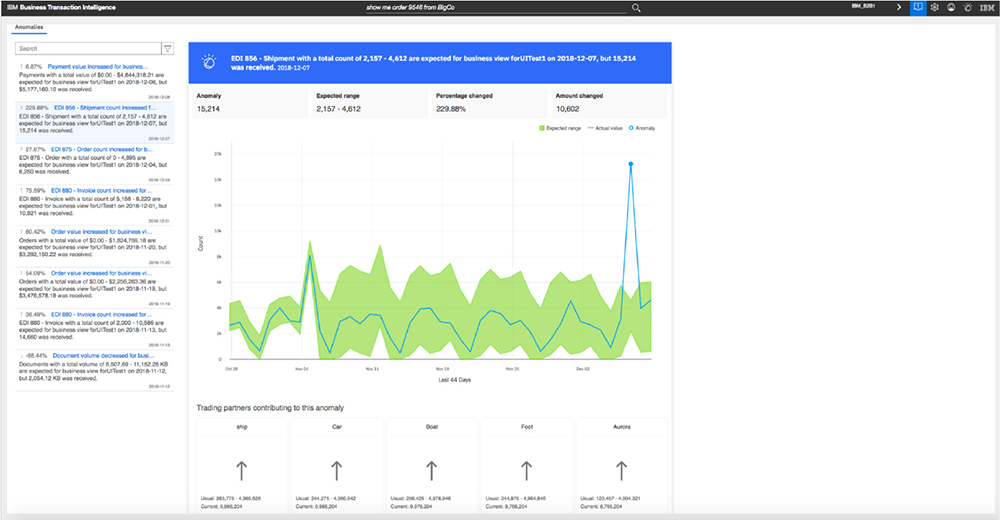
Task: Open 'Payment value increased for busines...' anomaly
Action: point(98,66)
